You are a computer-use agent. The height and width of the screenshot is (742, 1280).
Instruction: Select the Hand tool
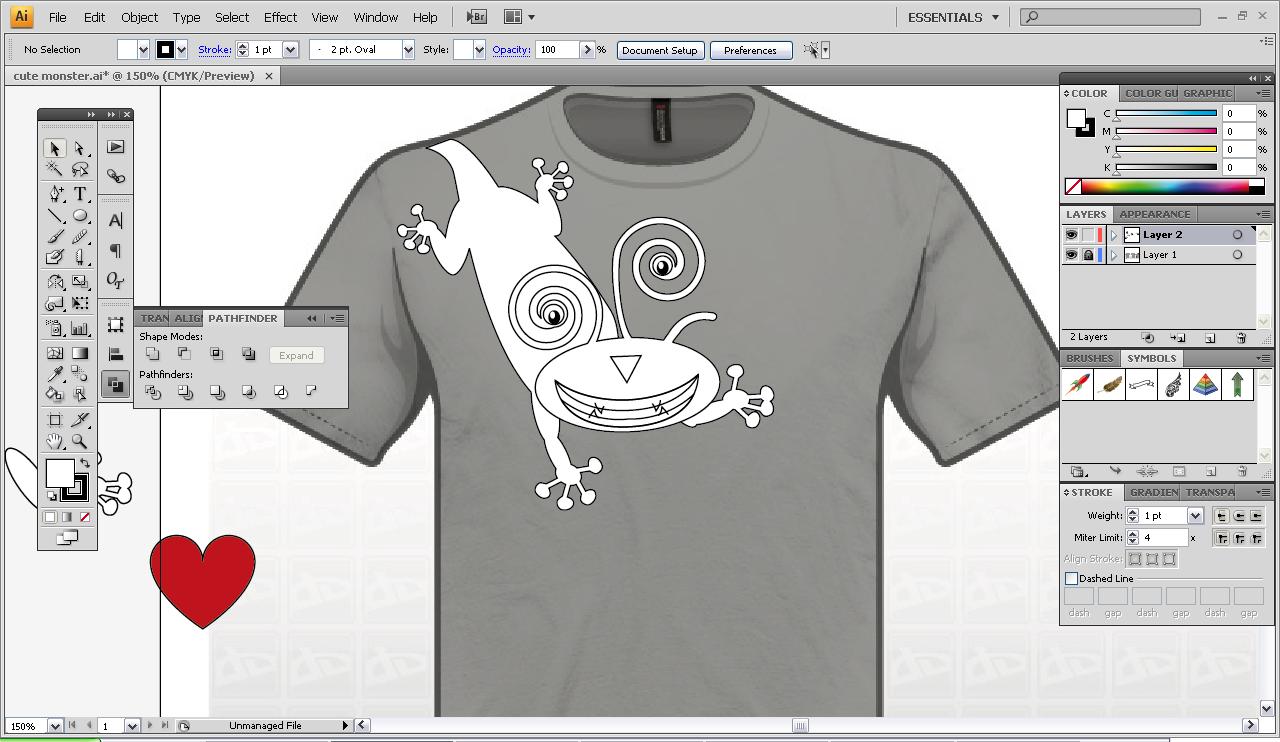pyautogui.click(x=55, y=441)
